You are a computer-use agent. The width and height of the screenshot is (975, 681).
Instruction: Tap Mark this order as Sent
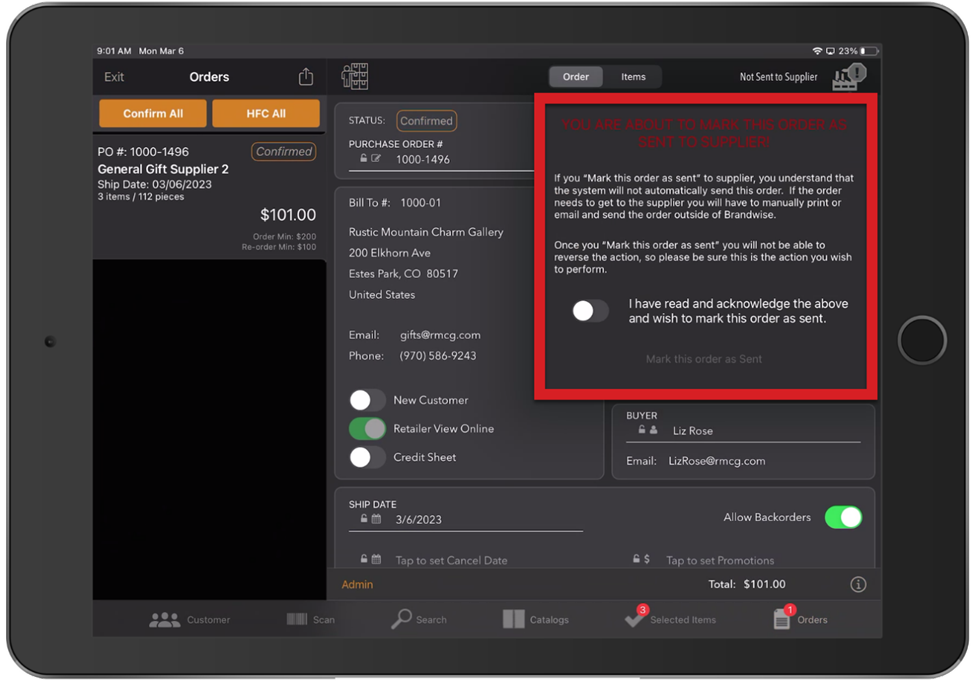703,359
